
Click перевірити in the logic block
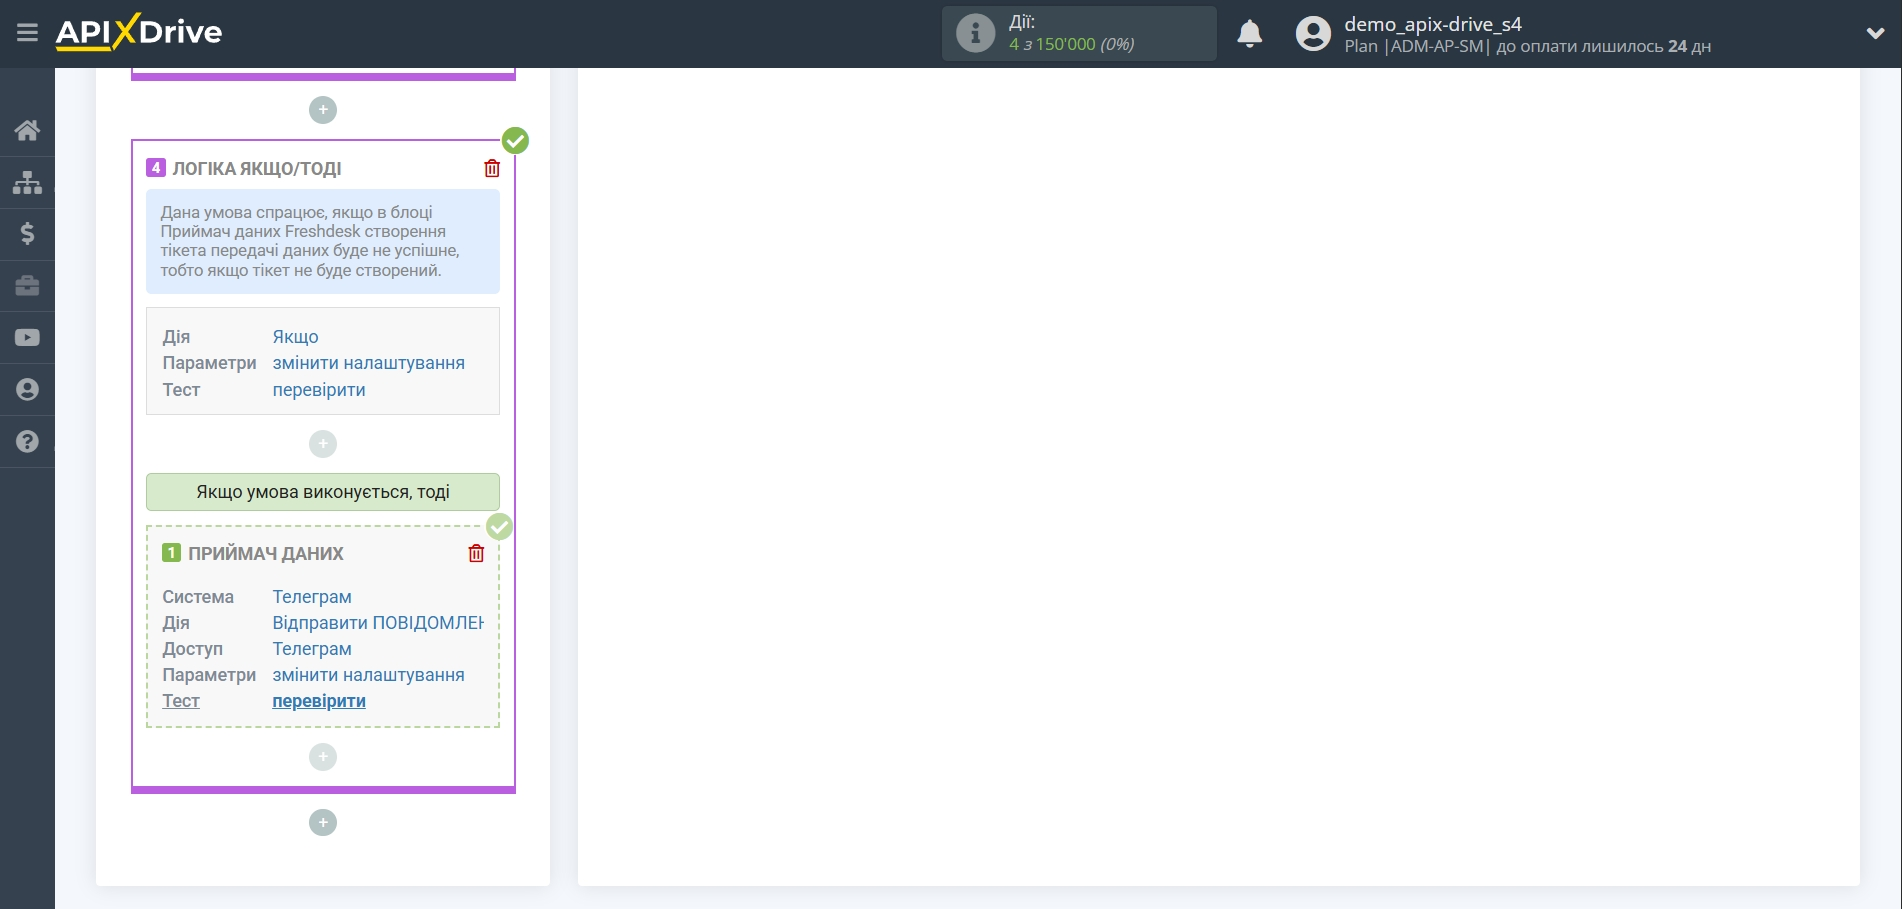[x=319, y=390]
